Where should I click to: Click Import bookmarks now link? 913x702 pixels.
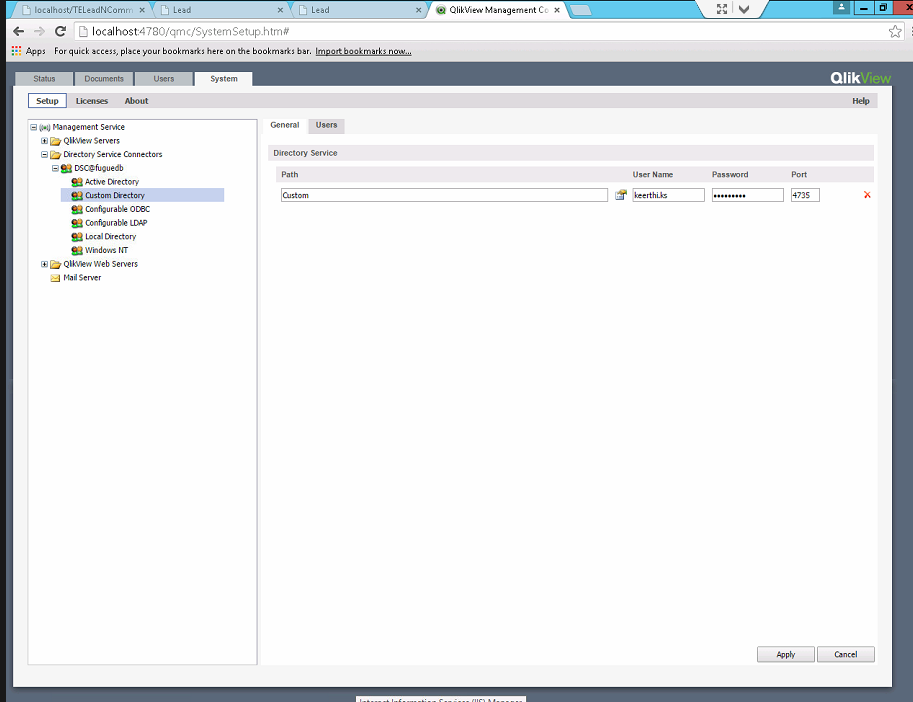tap(363, 51)
